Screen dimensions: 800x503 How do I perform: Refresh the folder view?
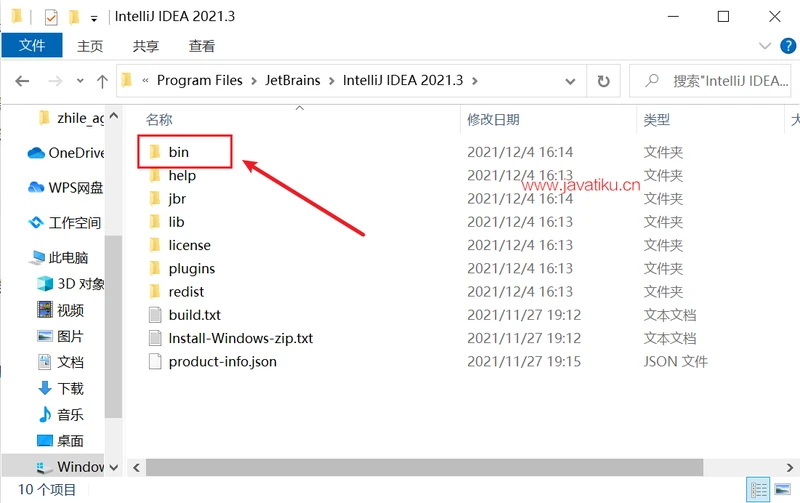click(603, 81)
